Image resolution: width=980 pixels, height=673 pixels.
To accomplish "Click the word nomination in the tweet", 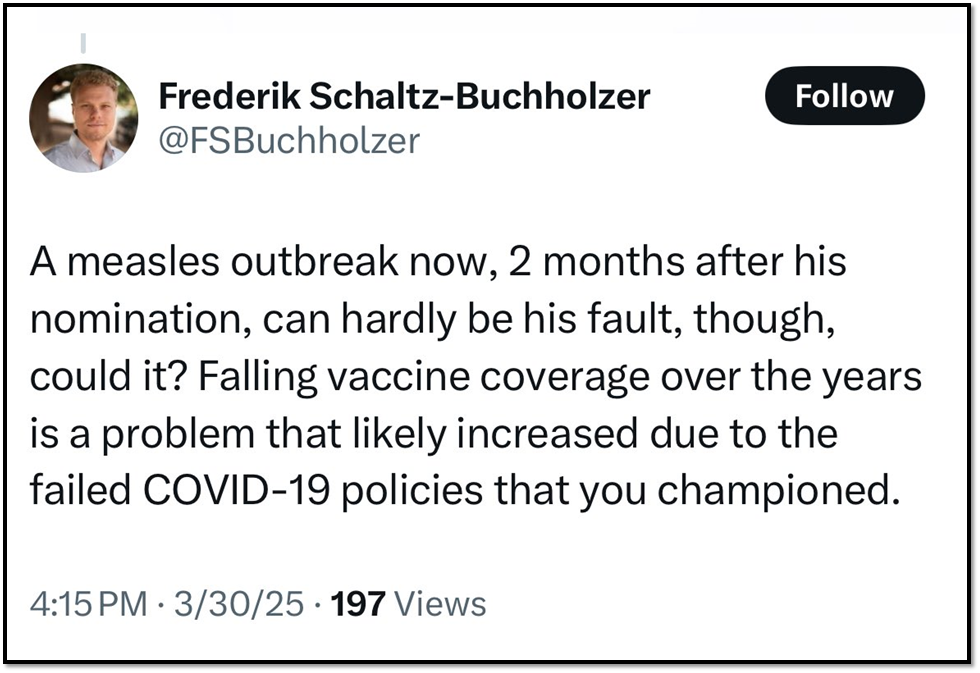I will click(x=136, y=319).
